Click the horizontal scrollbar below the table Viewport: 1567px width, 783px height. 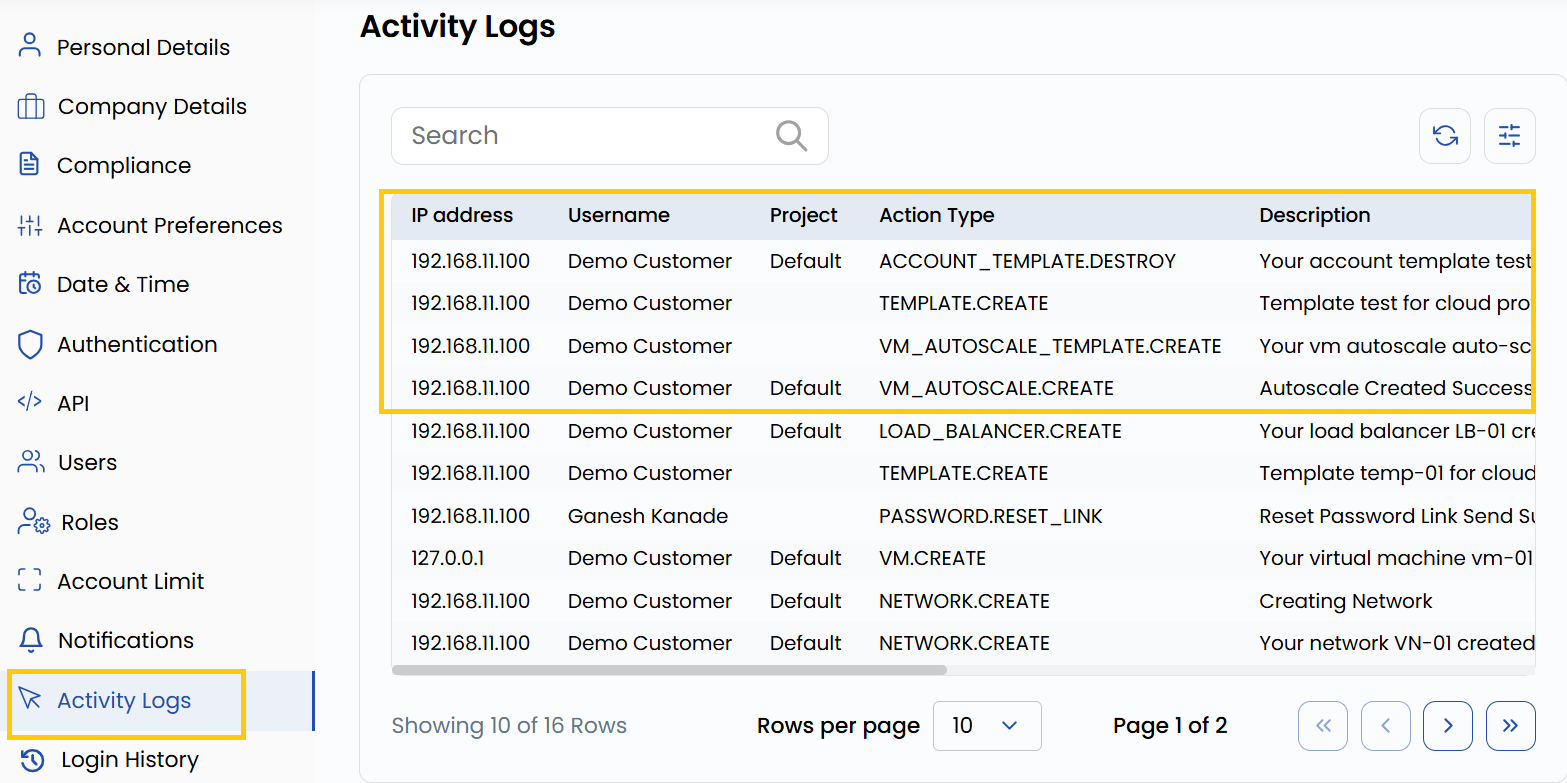pyautogui.click(x=670, y=672)
